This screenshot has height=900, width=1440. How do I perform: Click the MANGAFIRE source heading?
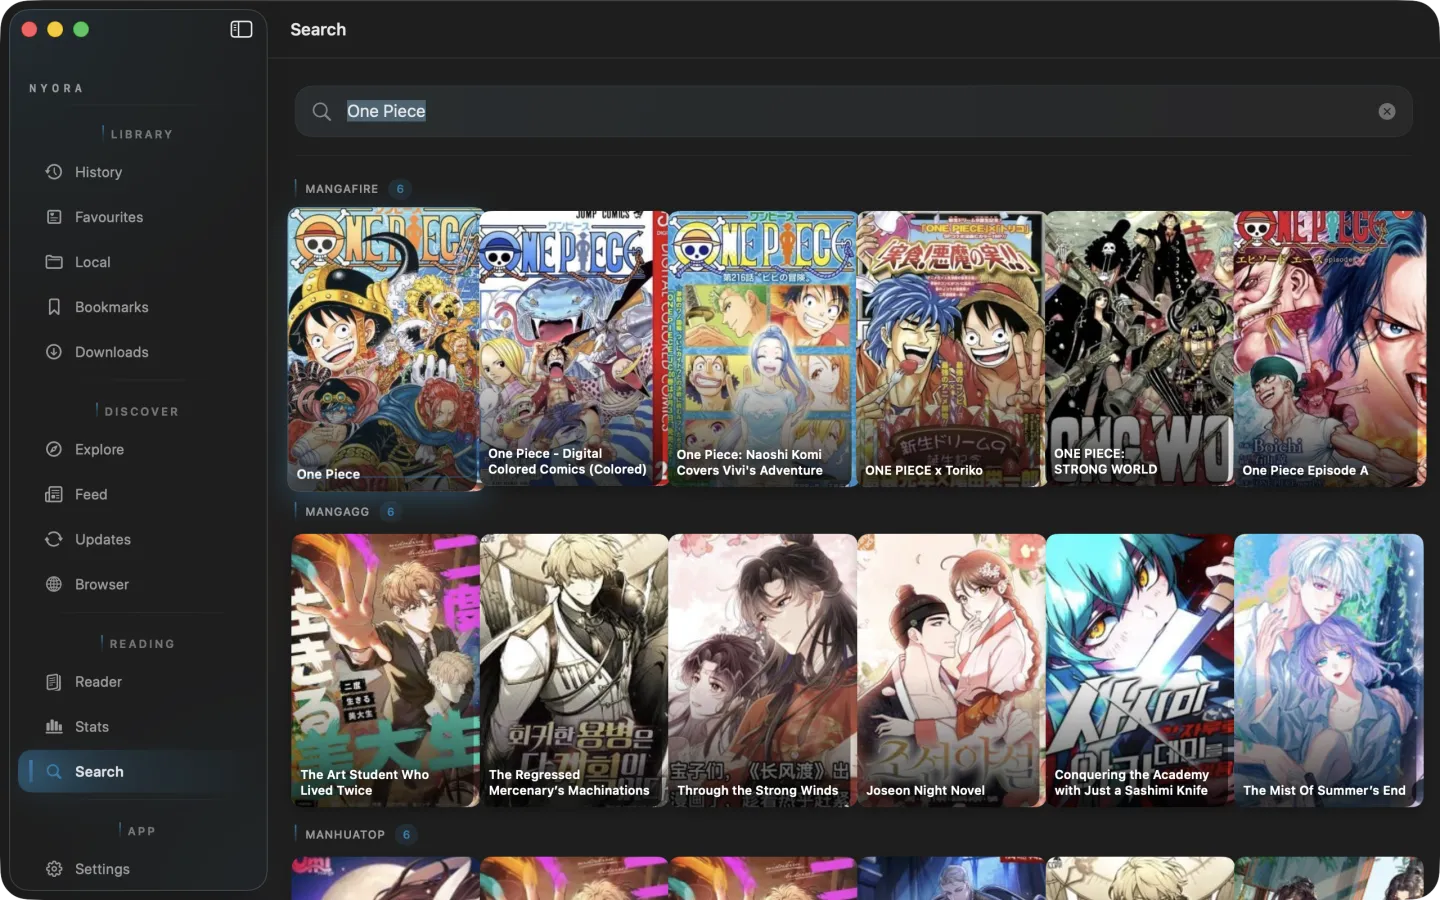coord(342,188)
